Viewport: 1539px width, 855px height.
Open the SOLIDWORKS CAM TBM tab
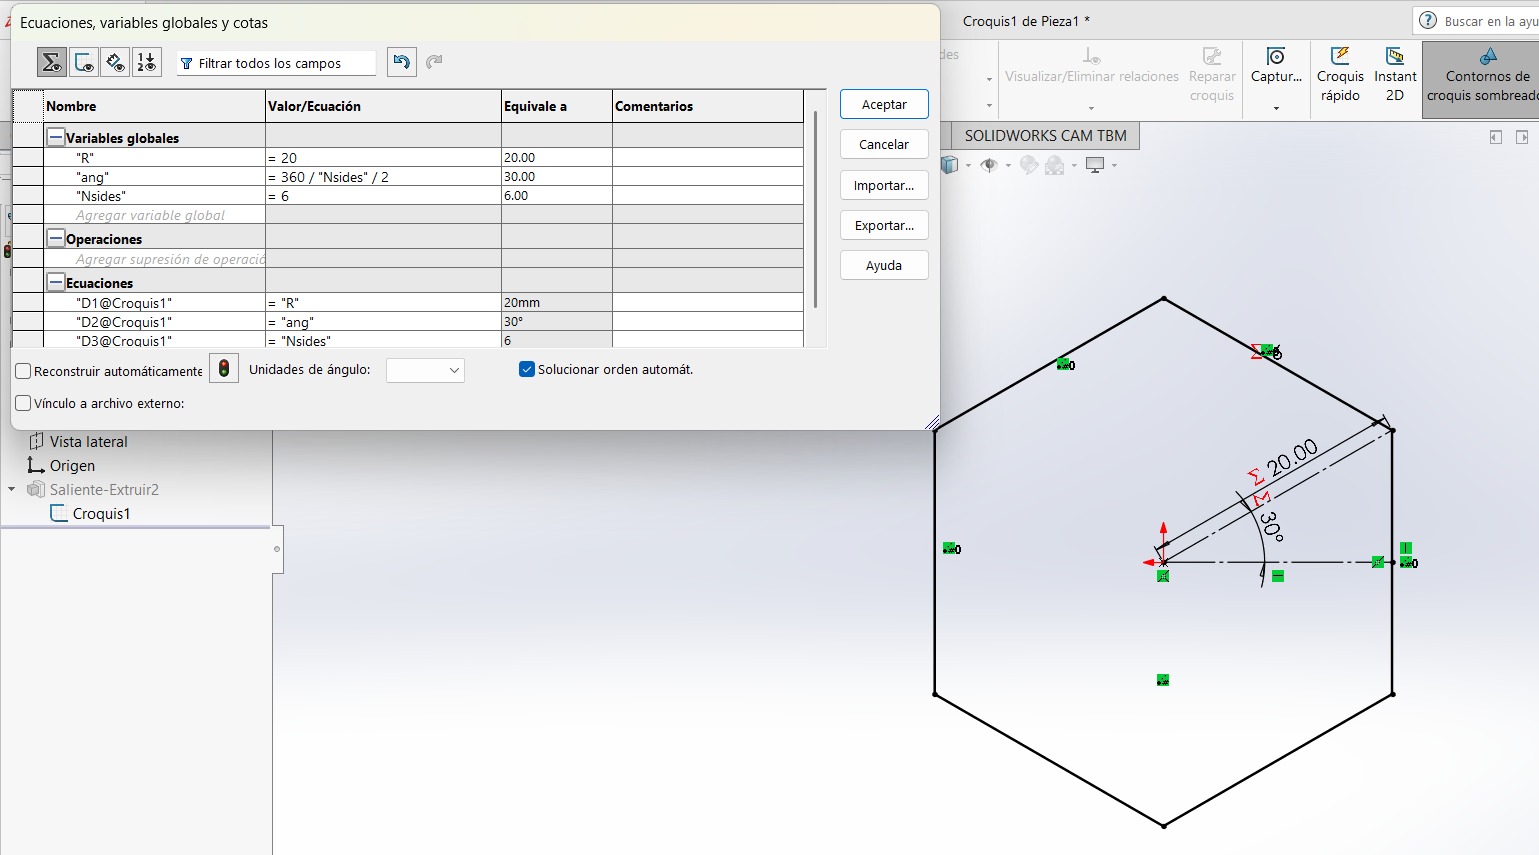pos(1045,135)
